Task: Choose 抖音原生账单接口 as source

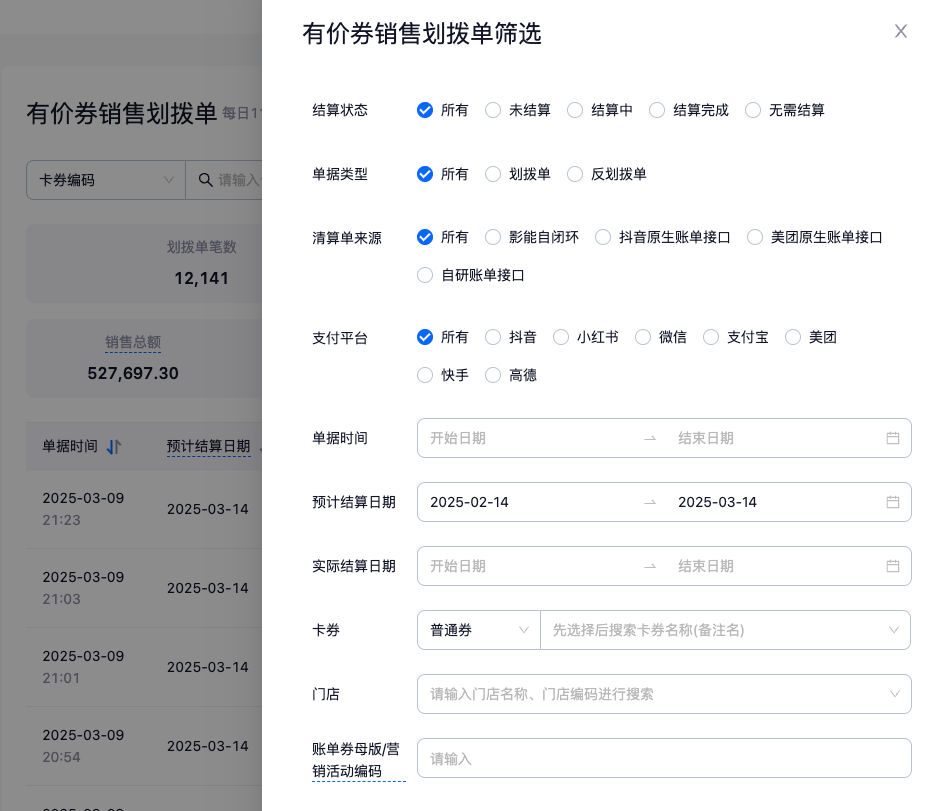Action: [603, 238]
